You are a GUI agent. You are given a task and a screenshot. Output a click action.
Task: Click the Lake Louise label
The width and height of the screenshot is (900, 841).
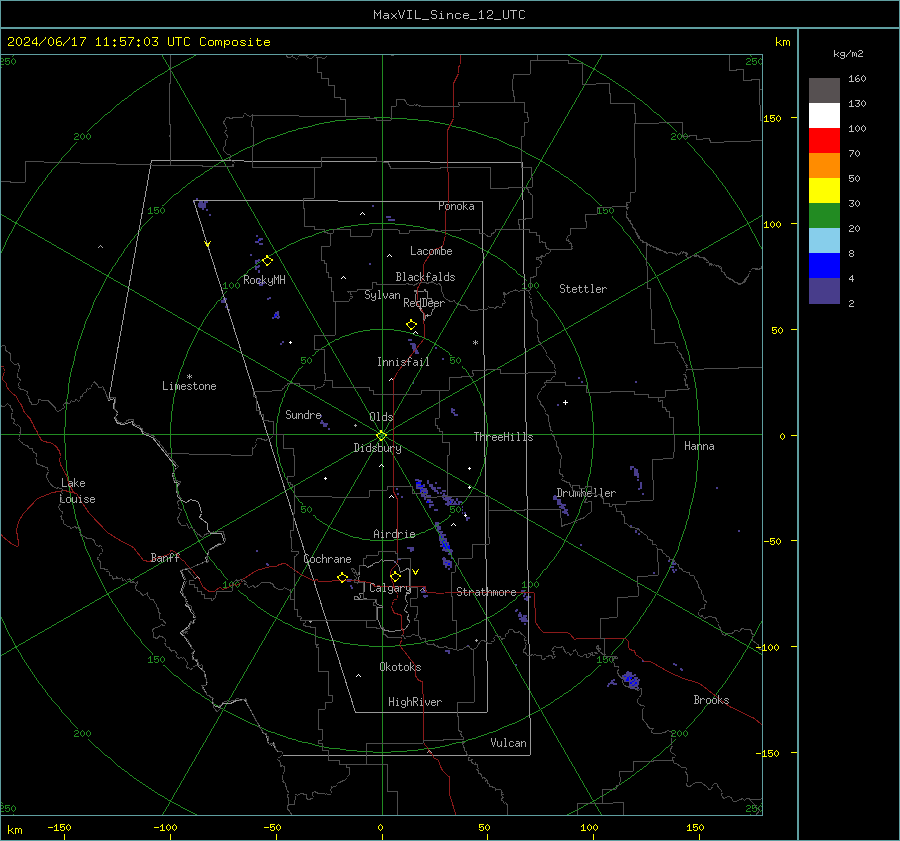tap(77, 491)
